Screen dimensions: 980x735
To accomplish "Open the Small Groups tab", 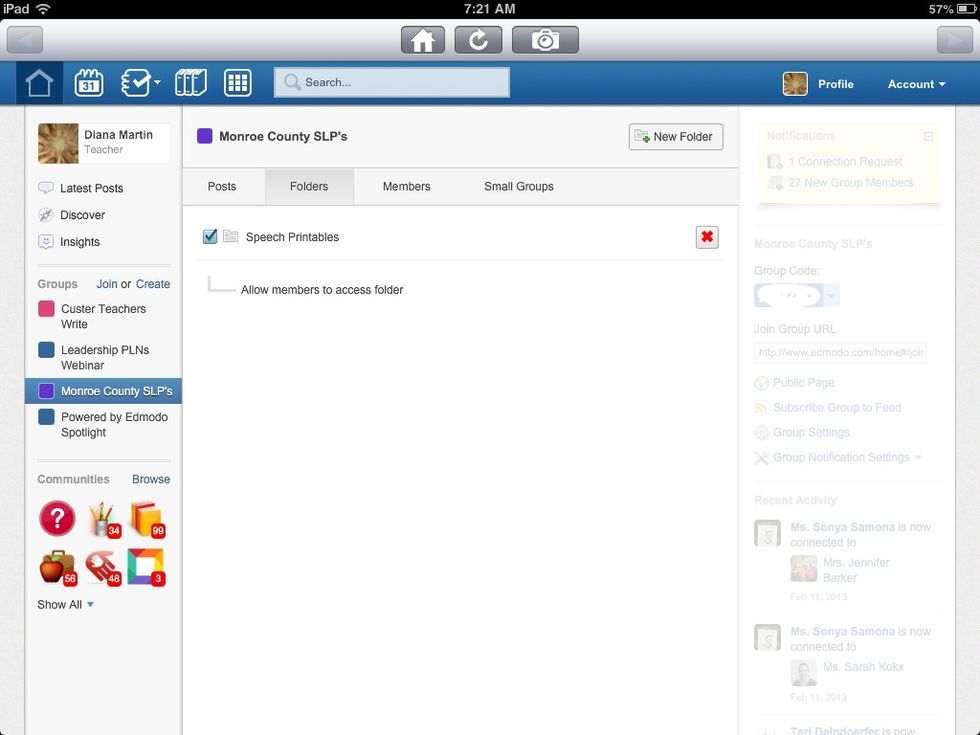I will (519, 186).
